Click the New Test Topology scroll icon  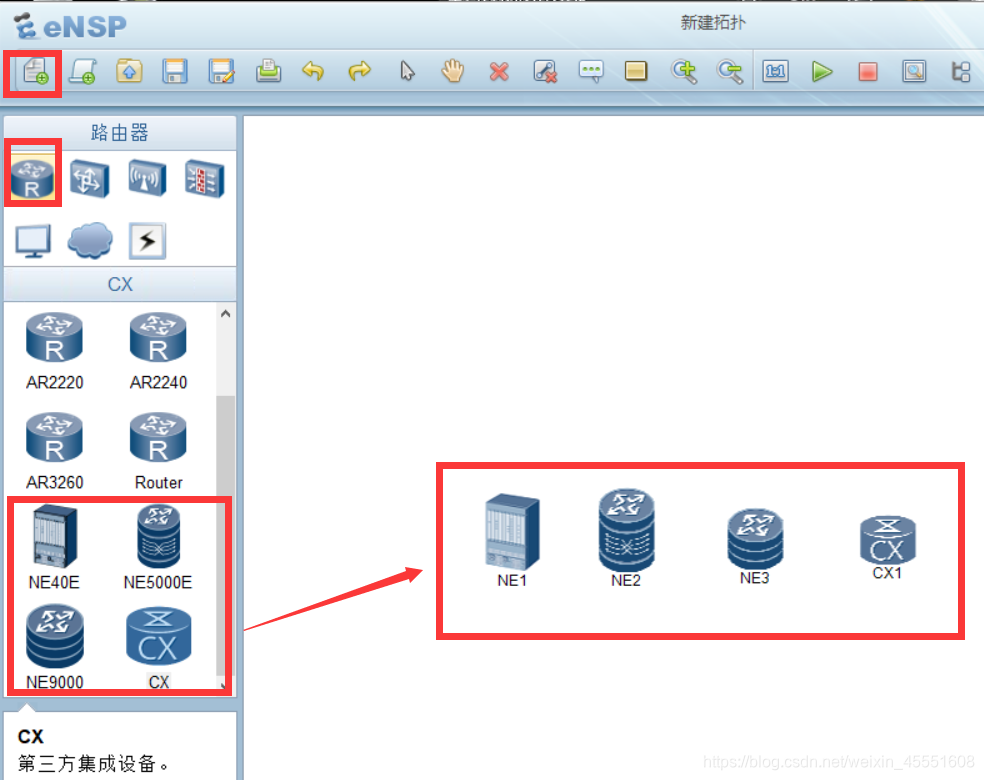point(82,71)
